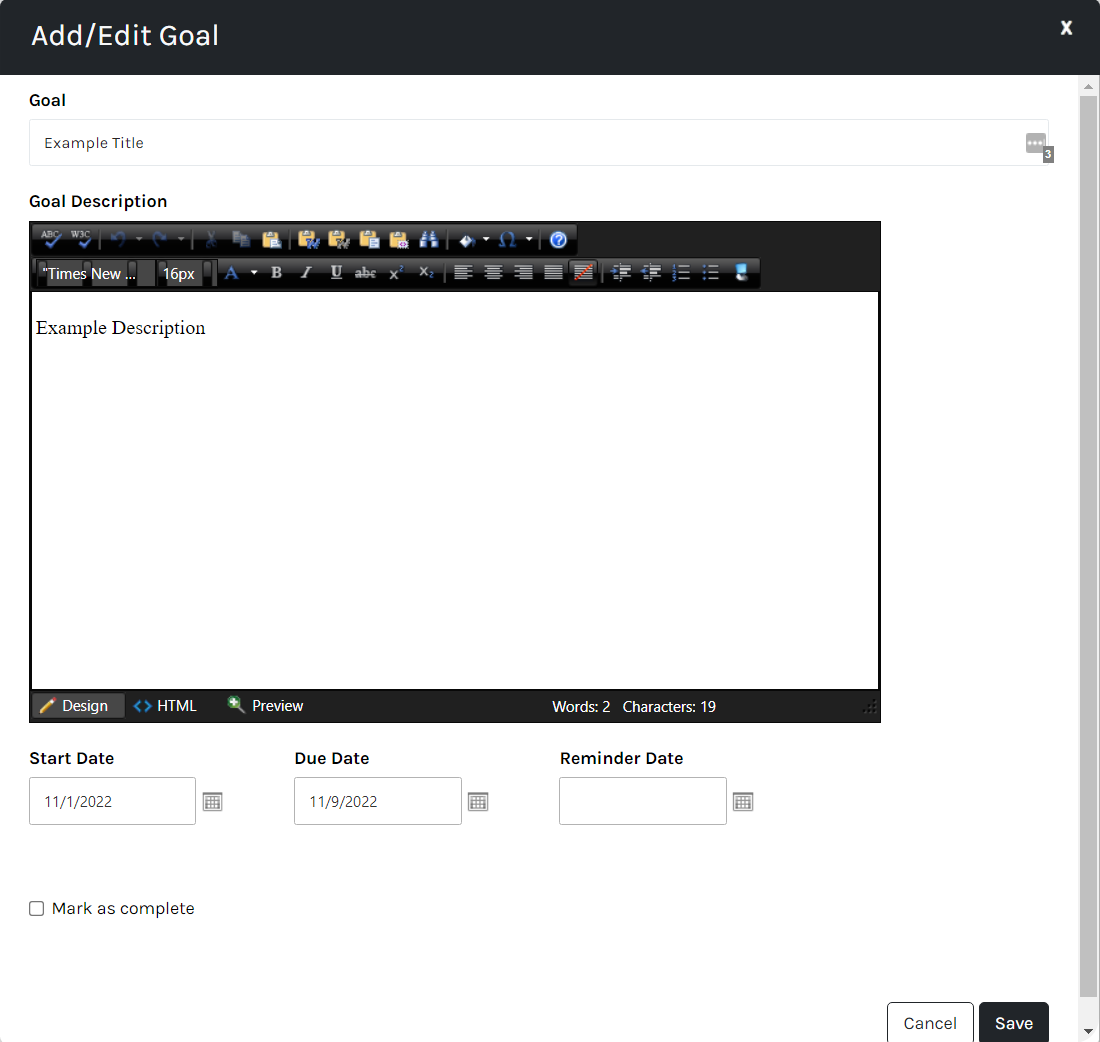
Task: Click Paste from Word stripping fonts icon
Action: pos(339,240)
